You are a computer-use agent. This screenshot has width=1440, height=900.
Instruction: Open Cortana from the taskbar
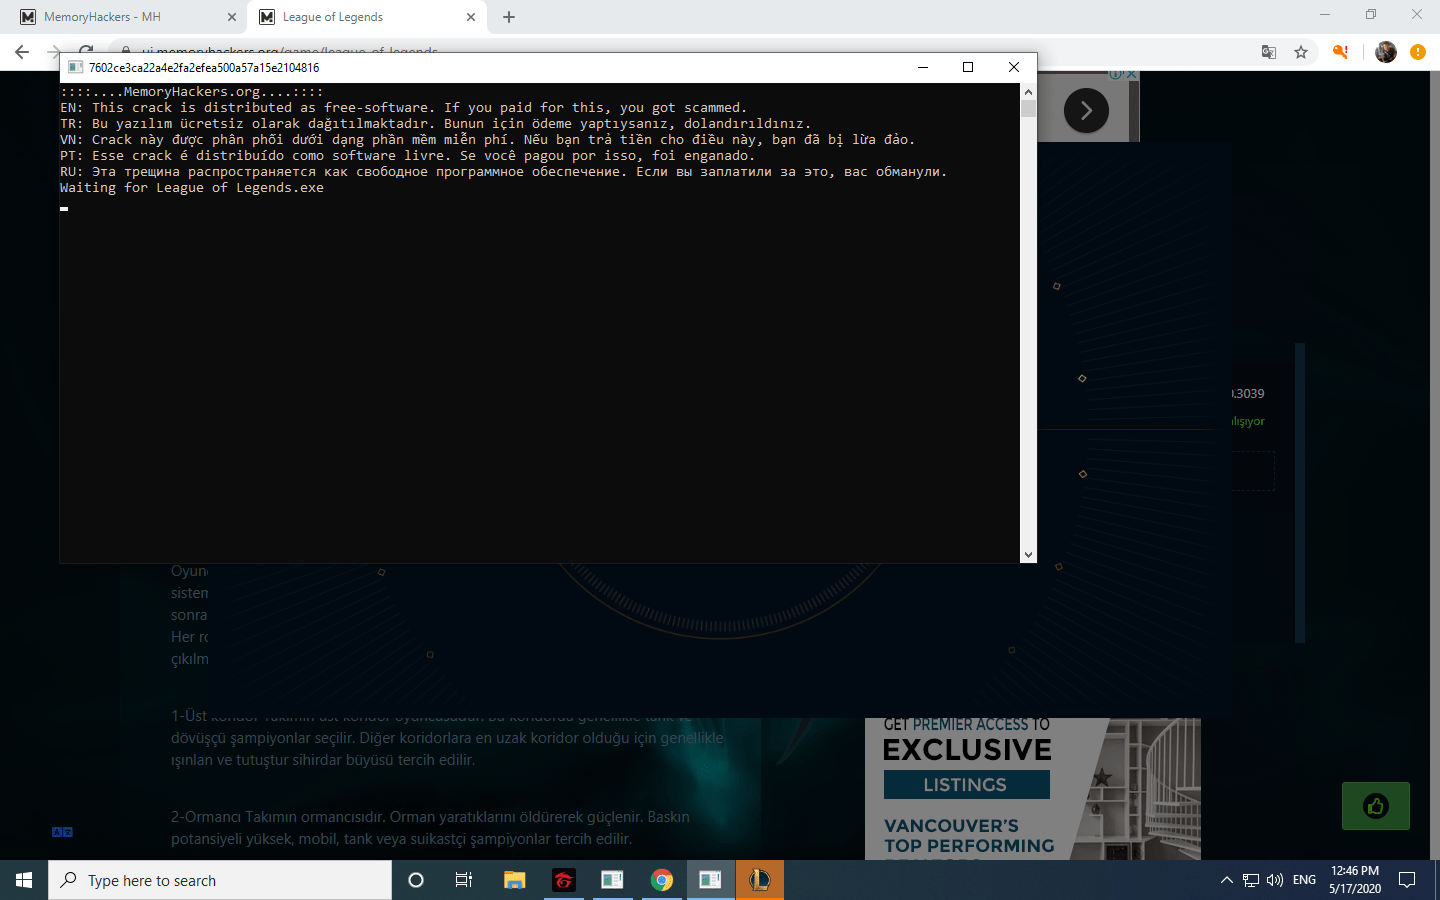click(x=416, y=880)
